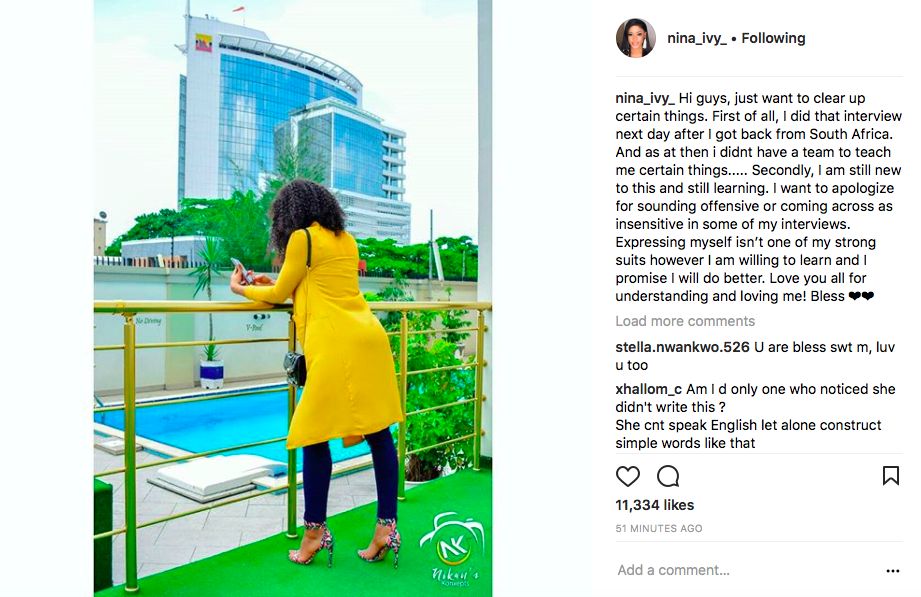The image size is (921, 597).
Task: Open the three-dot more options menu
Action: click(x=893, y=571)
